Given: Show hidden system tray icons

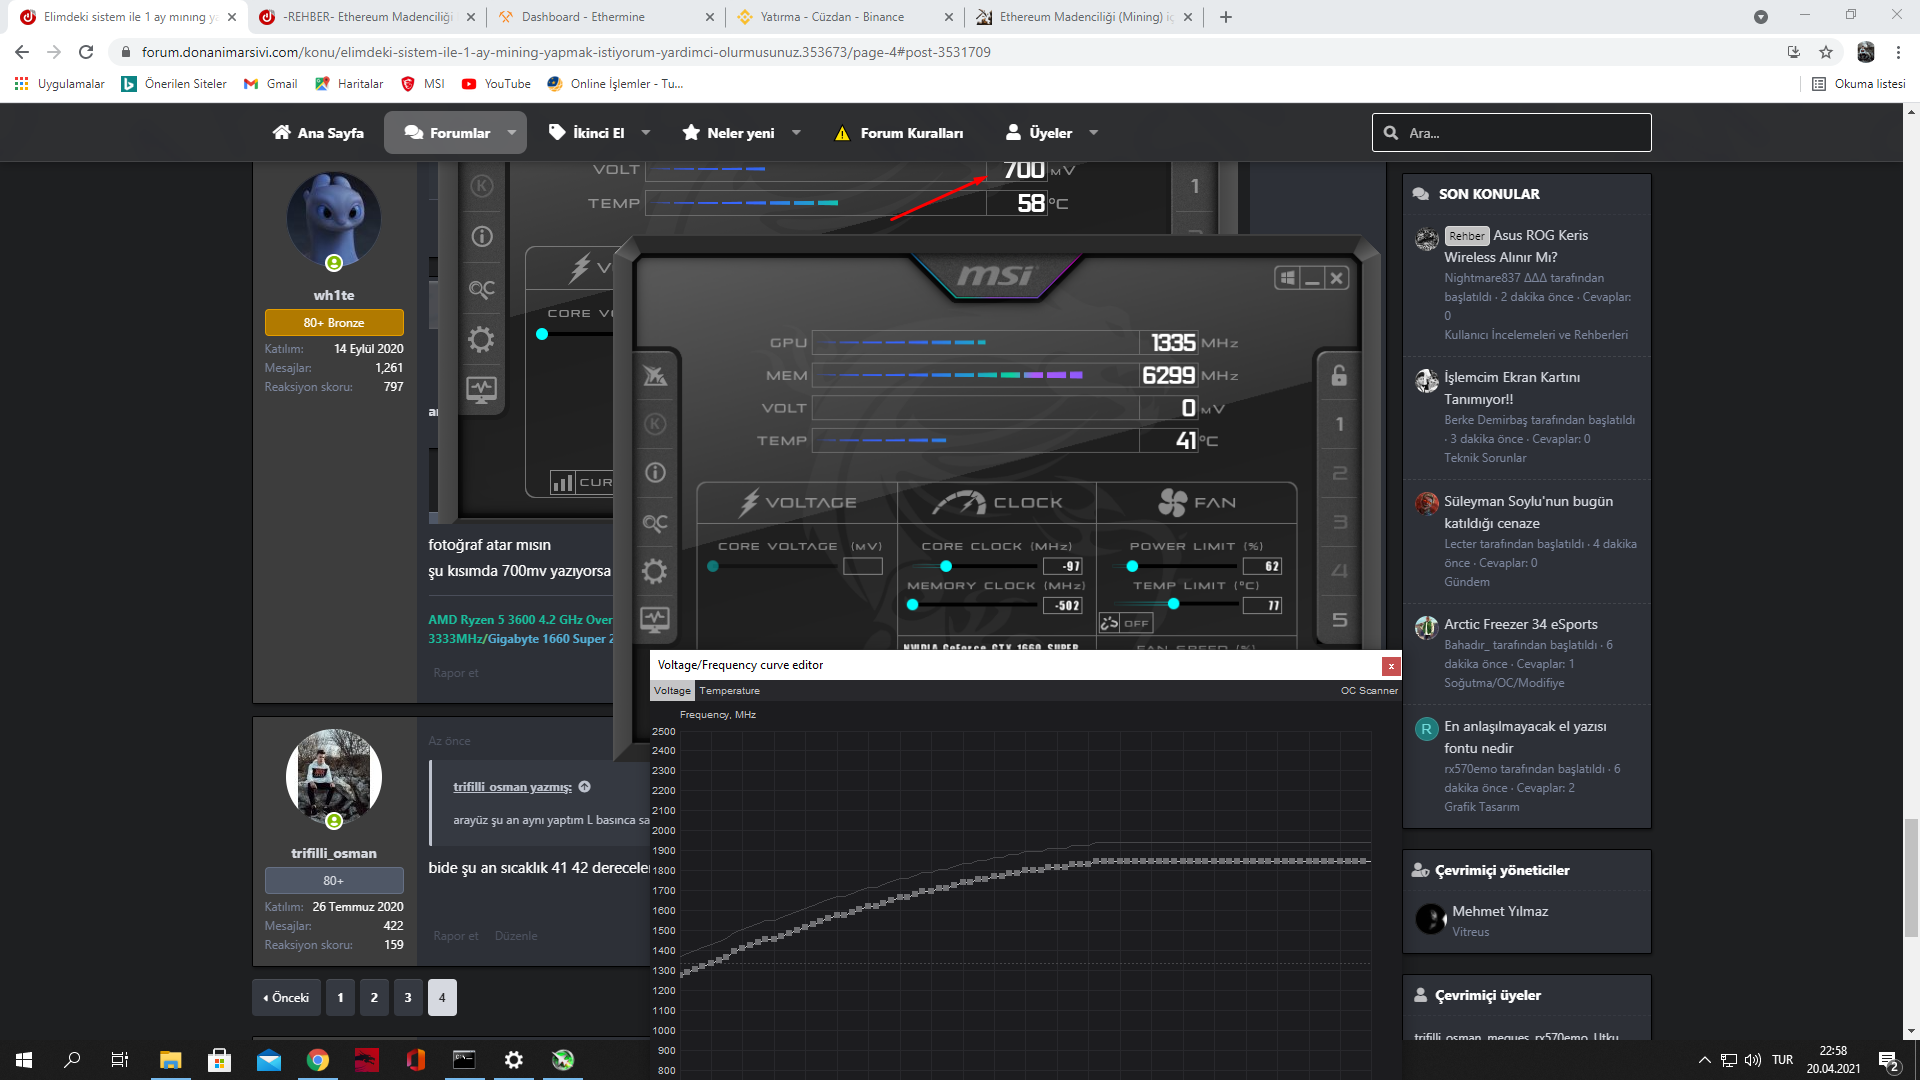Looking at the screenshot, I should click(1704, 1060).
